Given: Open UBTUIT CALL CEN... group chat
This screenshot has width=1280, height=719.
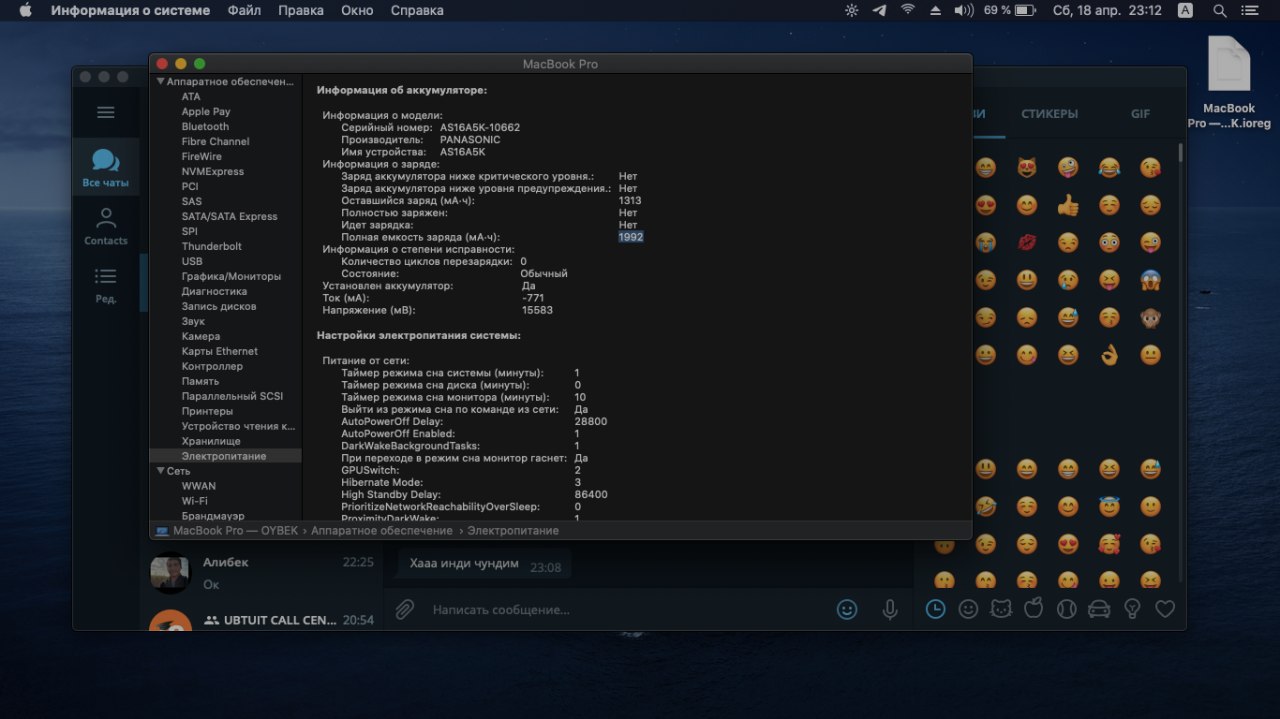Looking at the screenshot, I should [x=261, y=619].
